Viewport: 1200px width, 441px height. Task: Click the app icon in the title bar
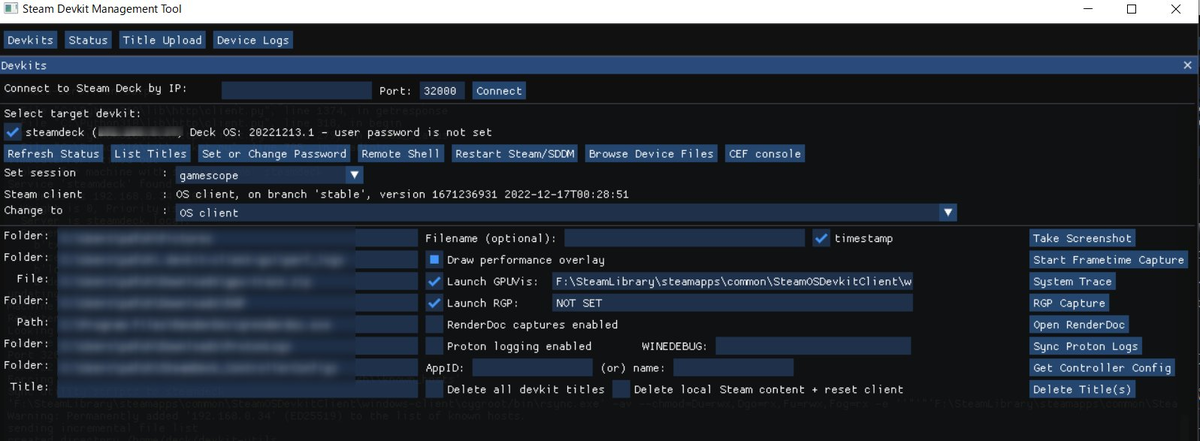(10, 9)
